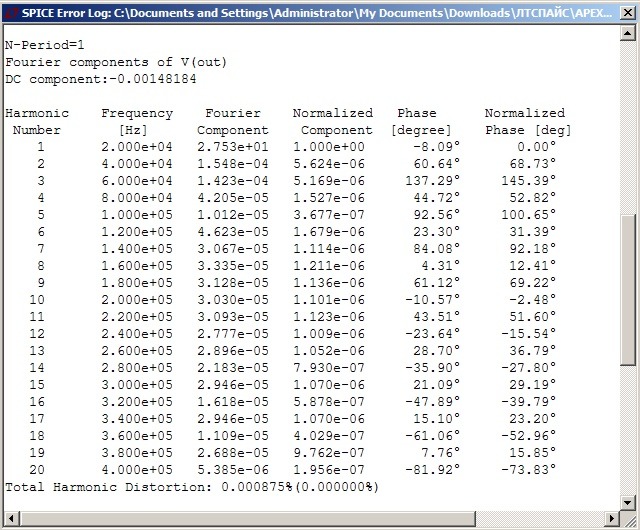Click the horizontal scrollbar thumb
Viewport: 640px width, 530px height.
tap(248, 519)
